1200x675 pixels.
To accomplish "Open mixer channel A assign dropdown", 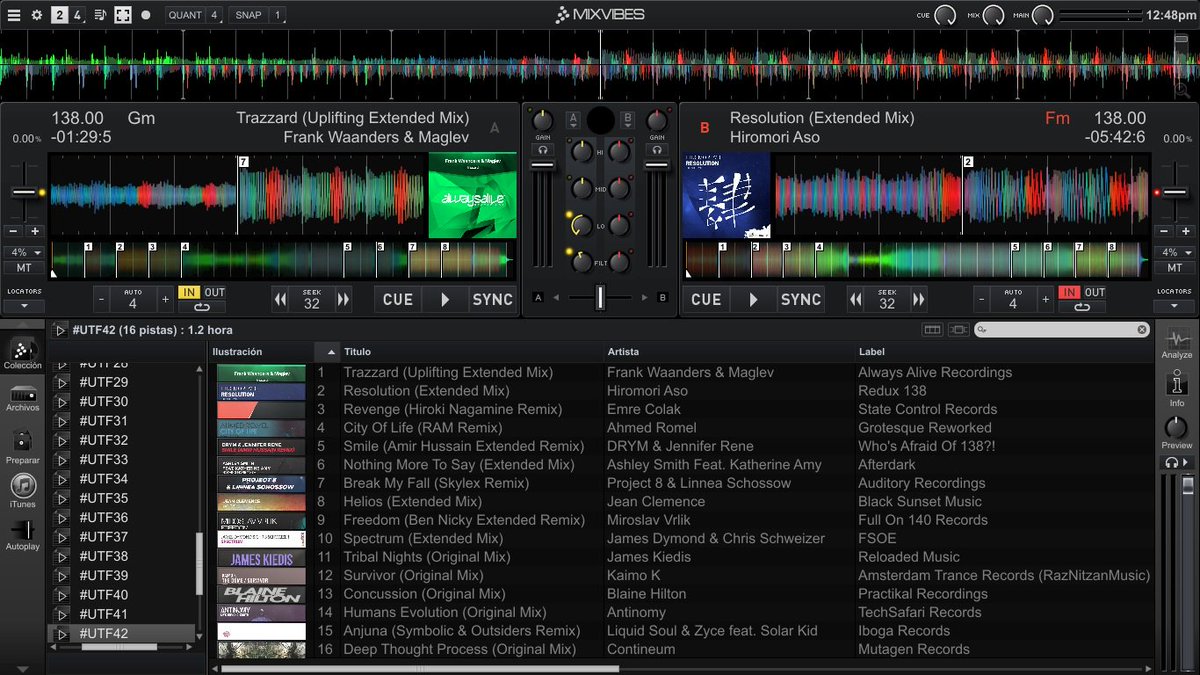I will 573,119.
